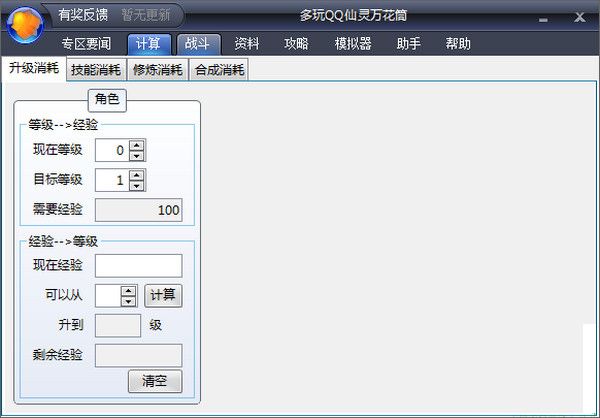The width and height of the screenshot is (600, 418).
Task: Open the 攻略 menu
Action: (x=296, y=44)
